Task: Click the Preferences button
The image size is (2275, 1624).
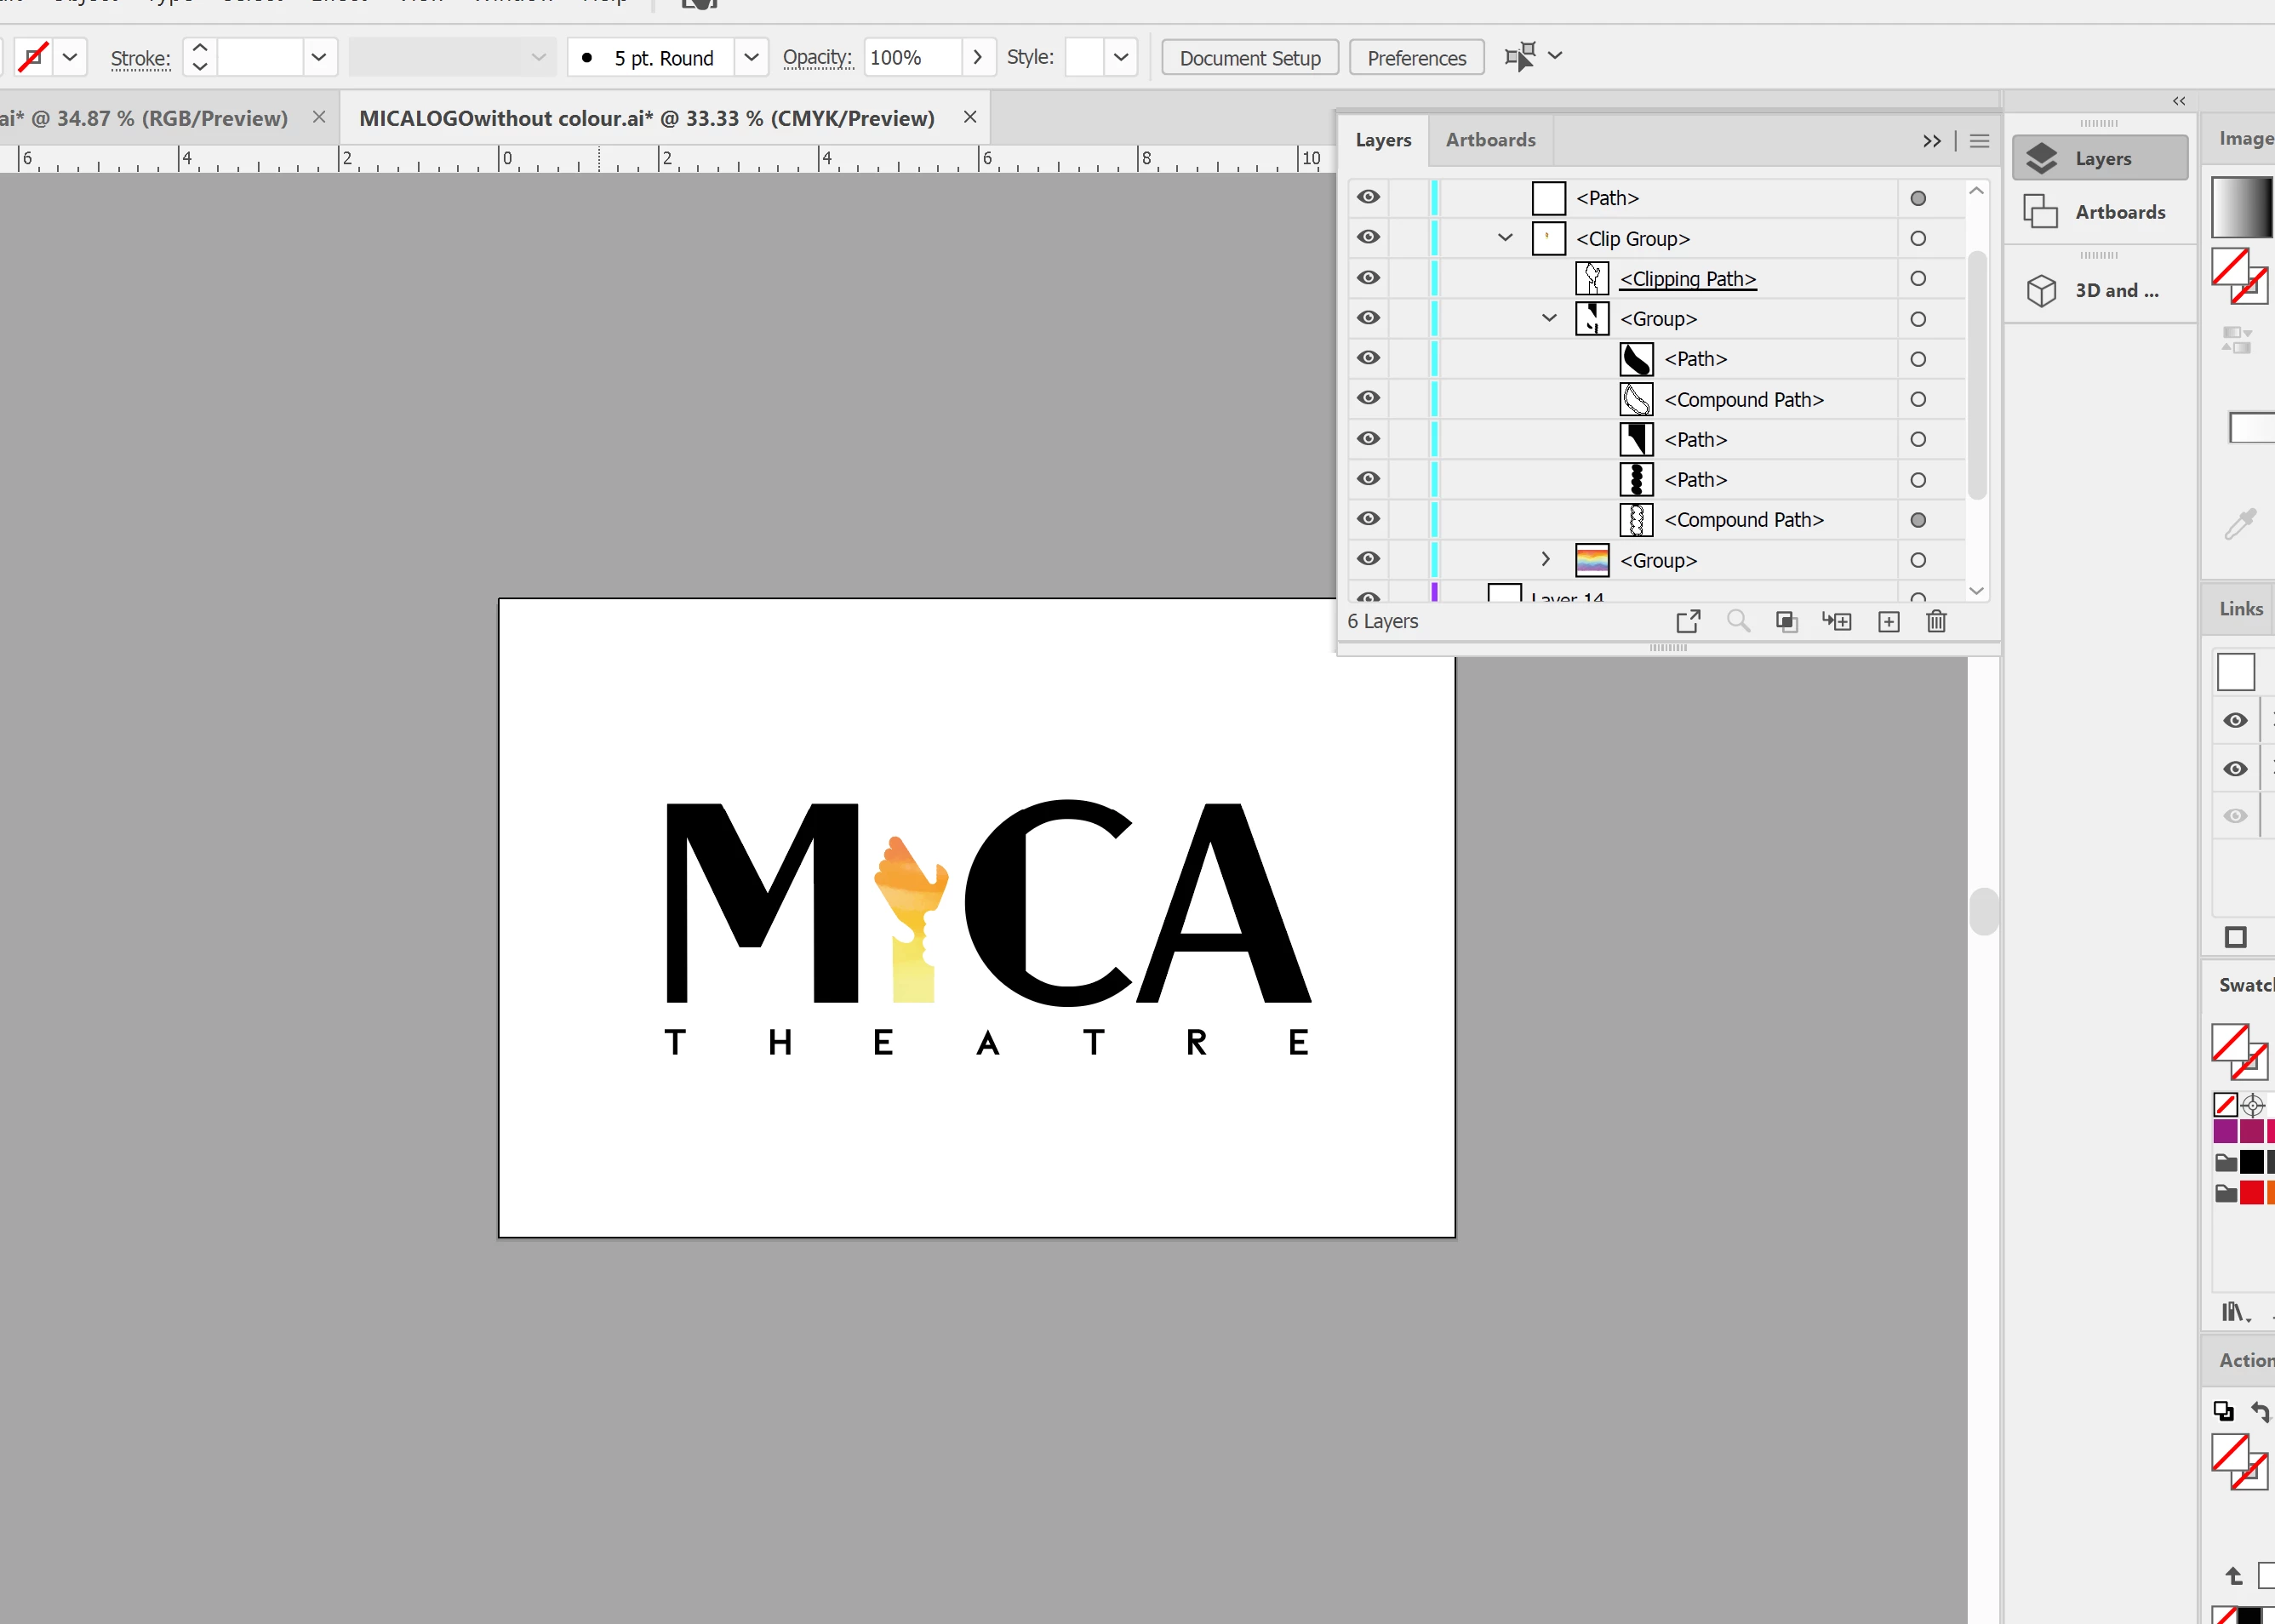Action: pyautogui.click(x=1416, y=58)
